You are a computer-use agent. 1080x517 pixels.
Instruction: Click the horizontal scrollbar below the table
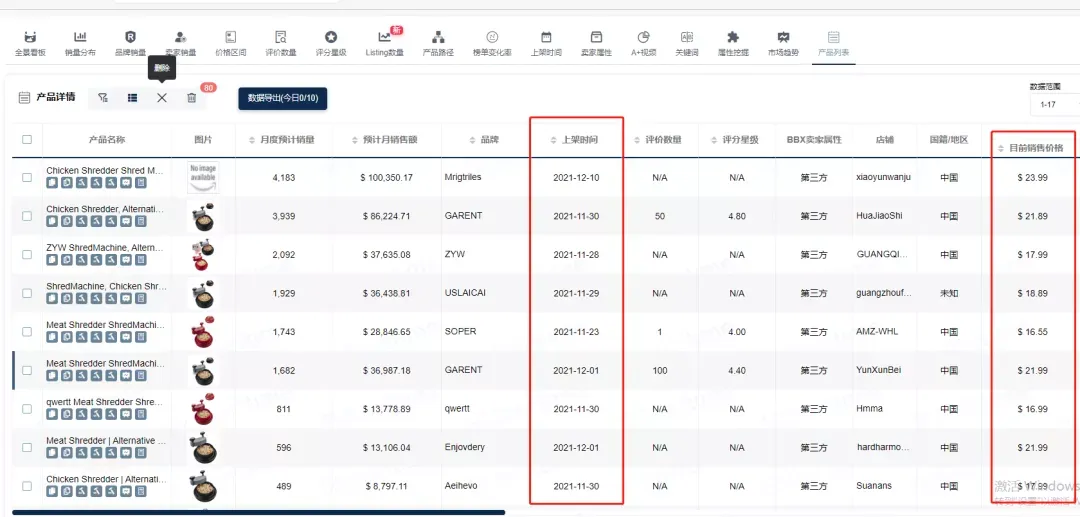(259, 513)
